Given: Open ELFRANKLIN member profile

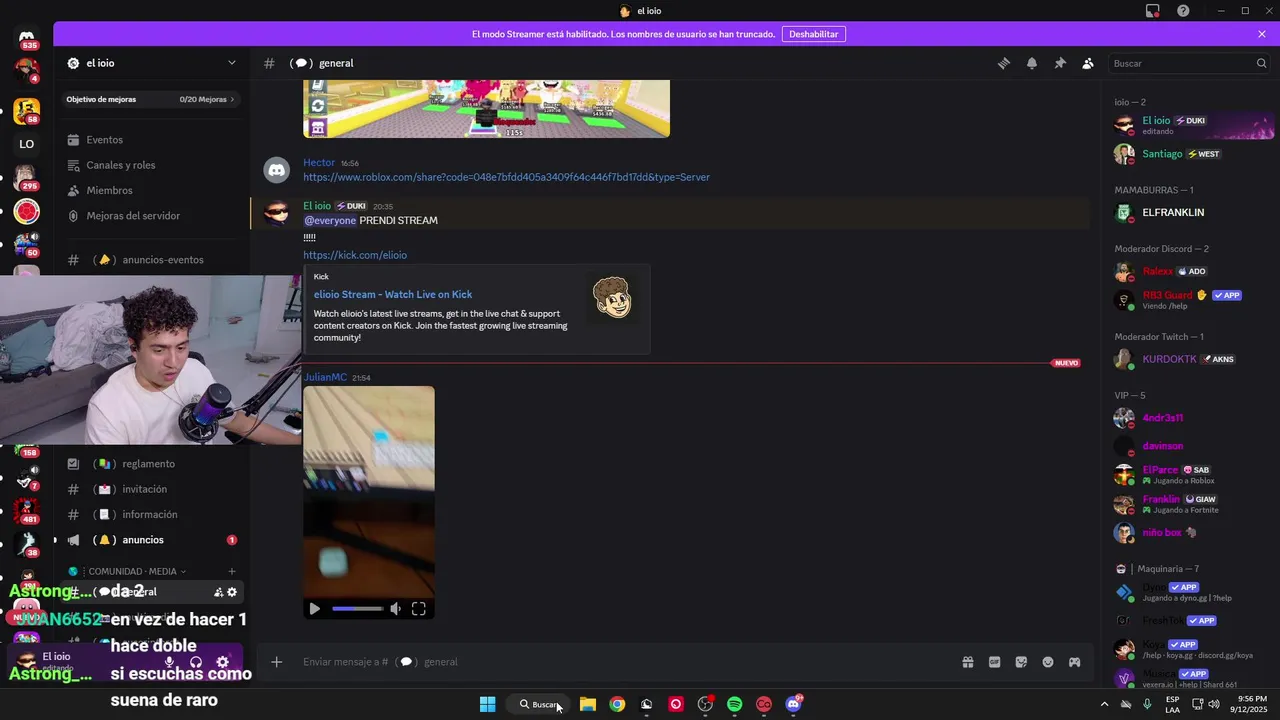Looking at the screenshot, I should 1192,212.
